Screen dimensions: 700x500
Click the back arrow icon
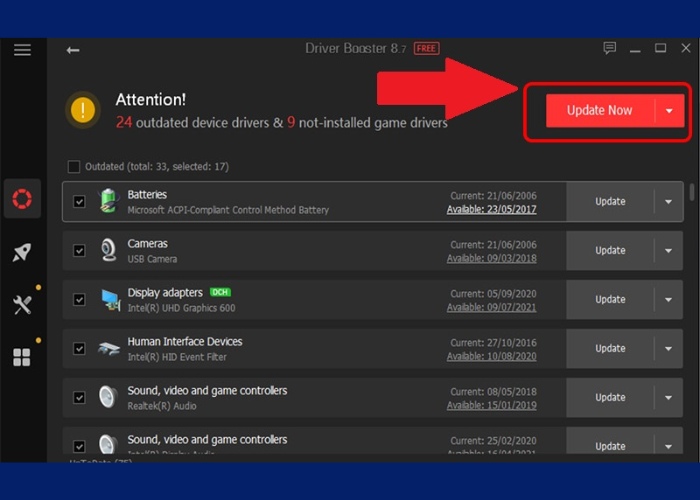pos(73,50)
